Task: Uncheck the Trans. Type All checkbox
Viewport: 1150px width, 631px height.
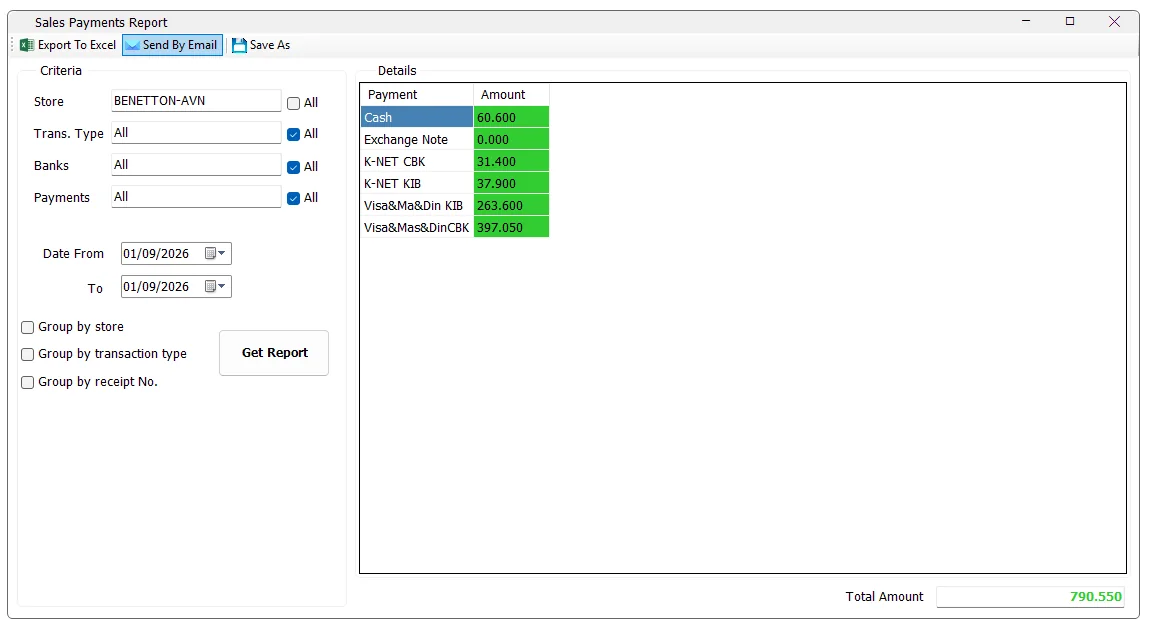Action: point(293,134)
